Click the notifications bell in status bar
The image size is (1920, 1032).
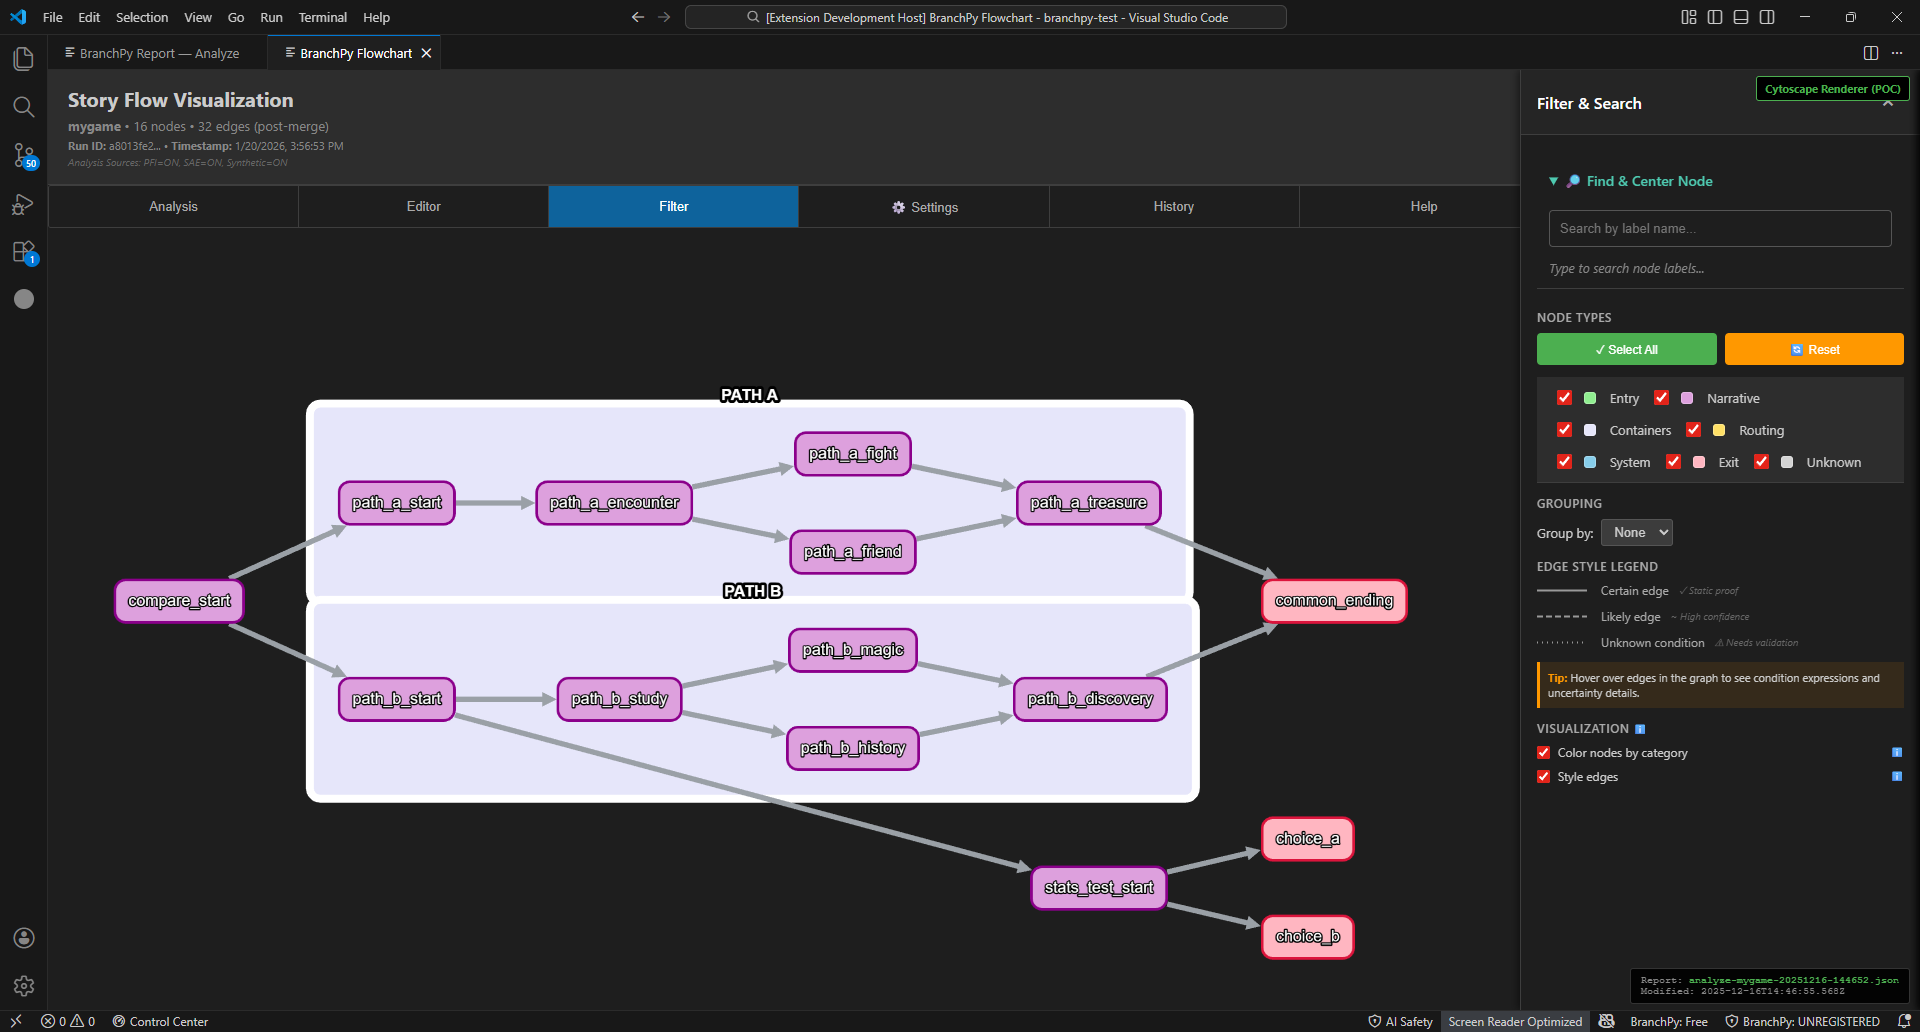tap(1904, 1021)
